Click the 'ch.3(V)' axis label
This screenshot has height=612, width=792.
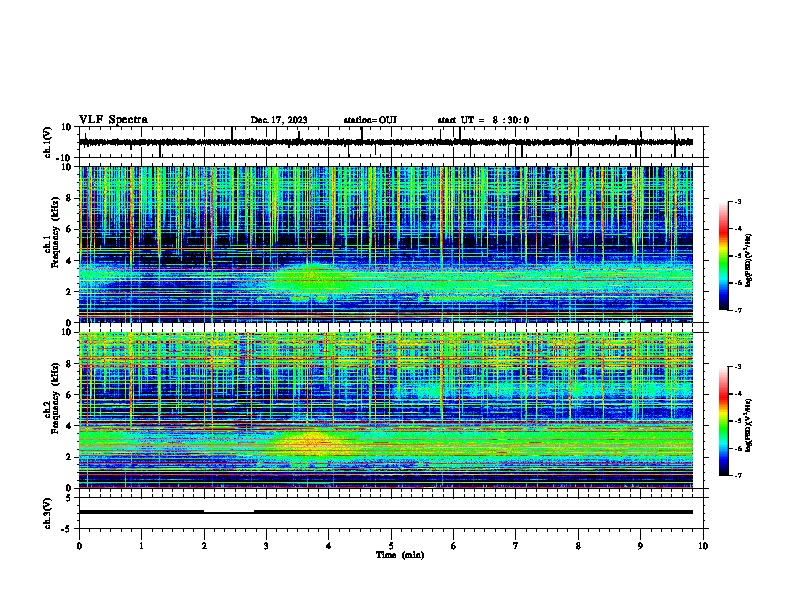[48, 513]
